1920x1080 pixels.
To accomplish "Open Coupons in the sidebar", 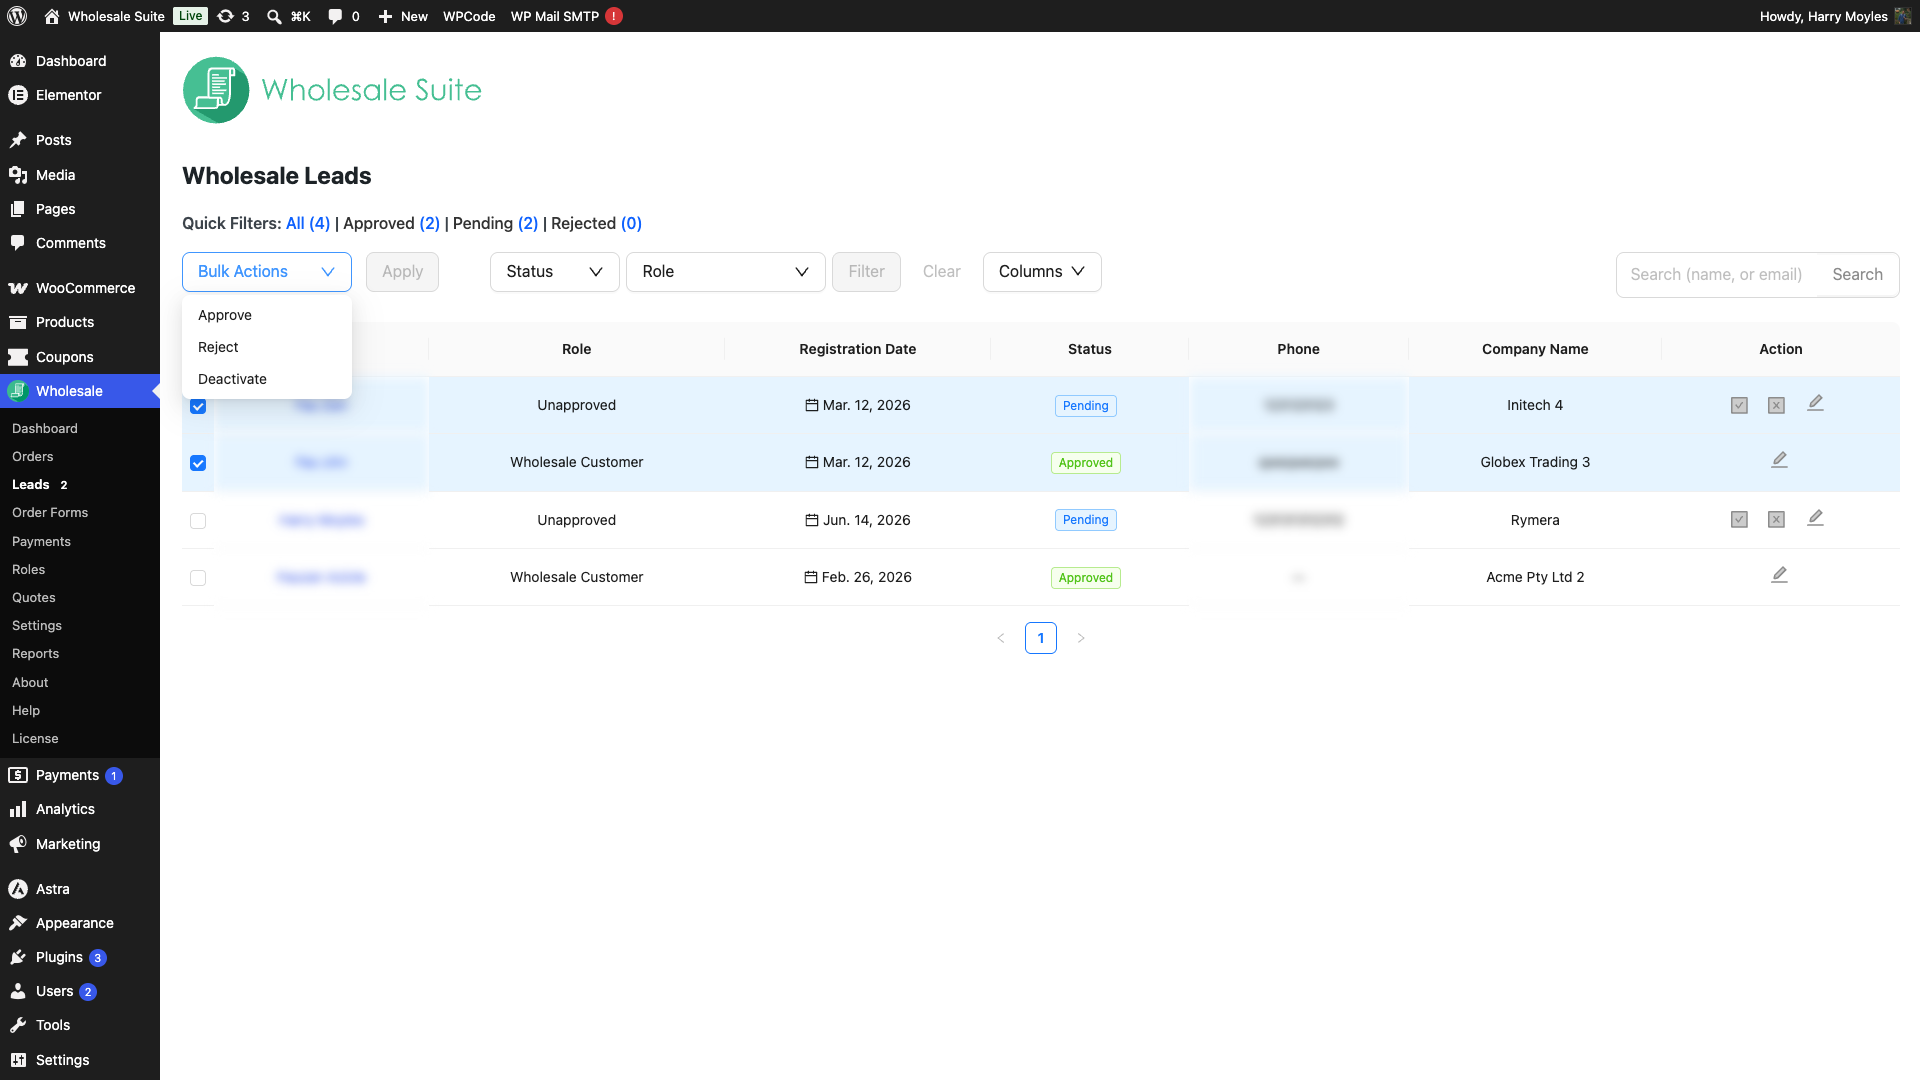I will tap(80, 357).
